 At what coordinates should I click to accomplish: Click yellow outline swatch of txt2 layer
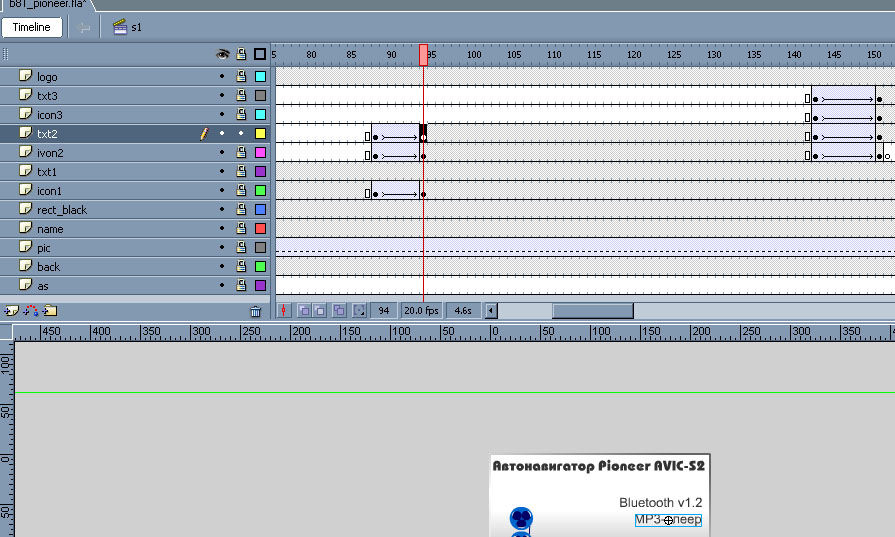[260, 134]
